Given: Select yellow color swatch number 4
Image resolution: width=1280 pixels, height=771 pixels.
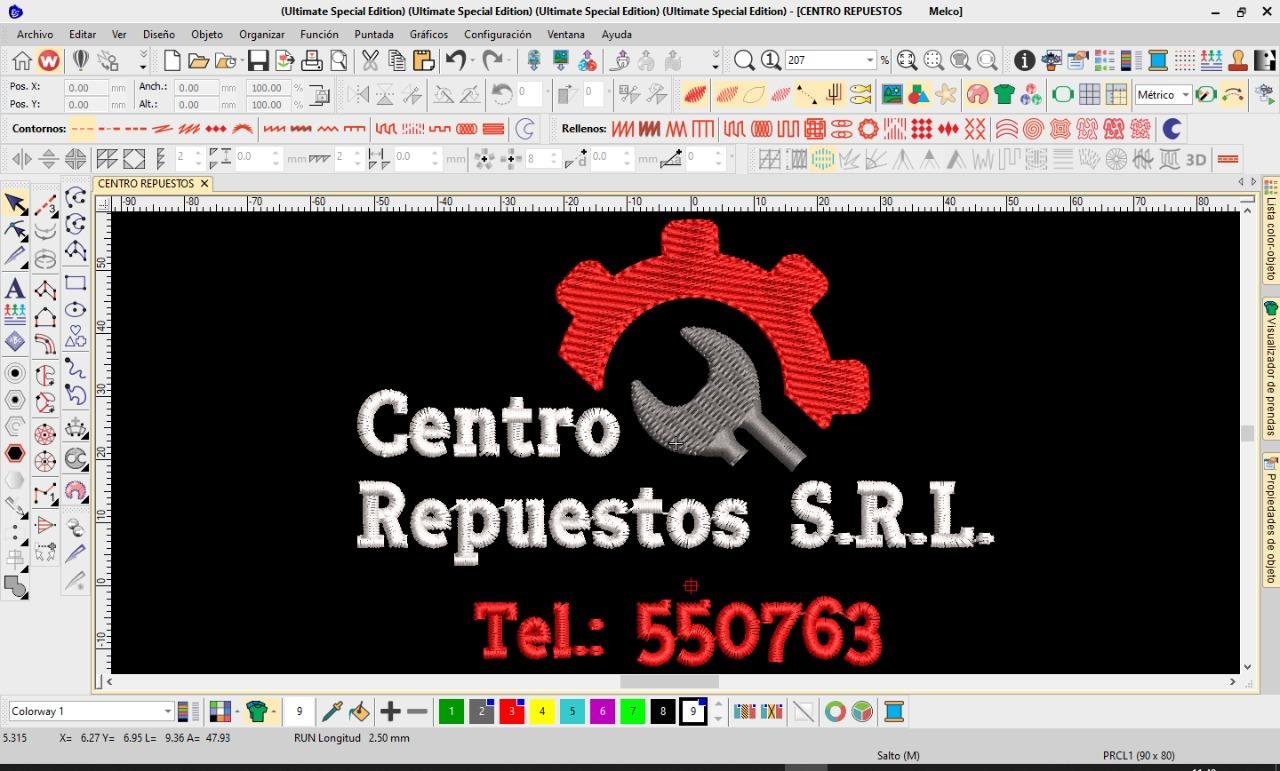Looking at the screenshot, I should coord(542,712).
